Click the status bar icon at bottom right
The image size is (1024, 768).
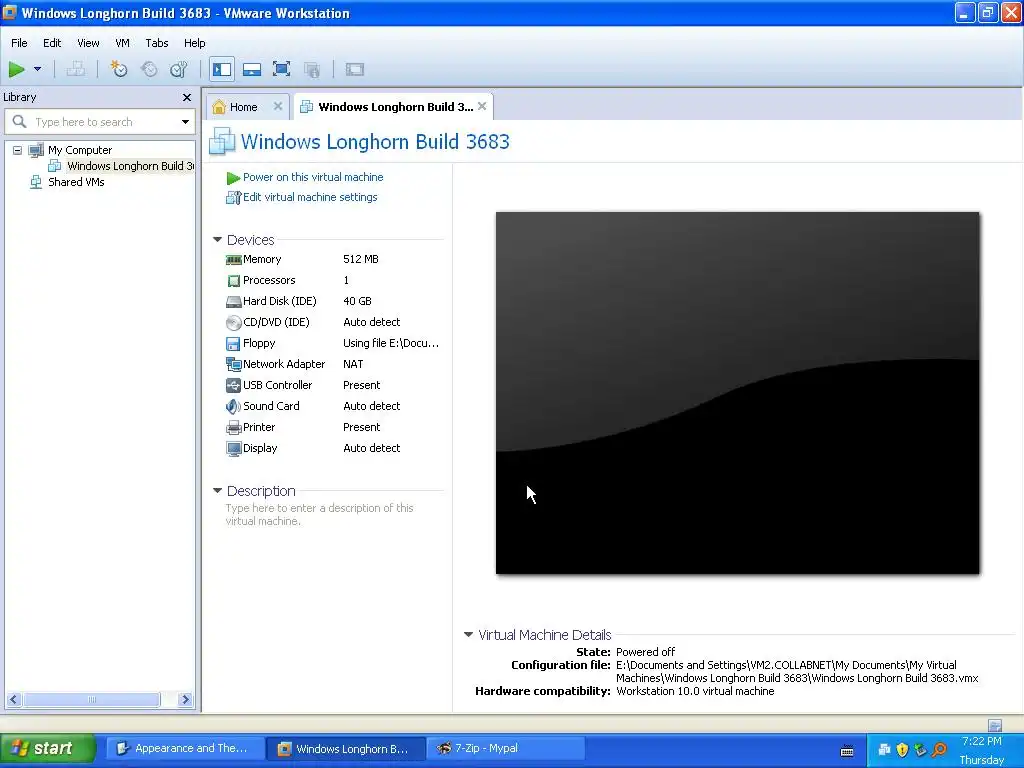point(995,725)
